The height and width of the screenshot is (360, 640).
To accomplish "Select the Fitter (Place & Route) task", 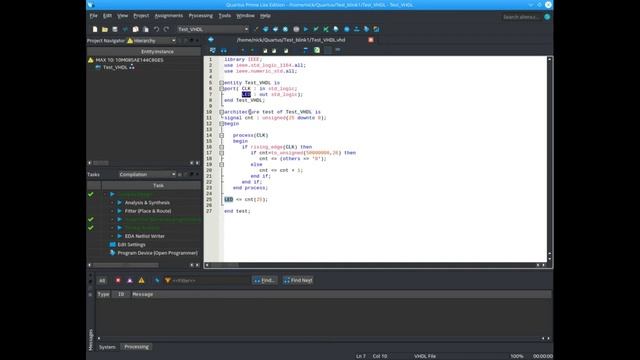I will pos(148,211).
